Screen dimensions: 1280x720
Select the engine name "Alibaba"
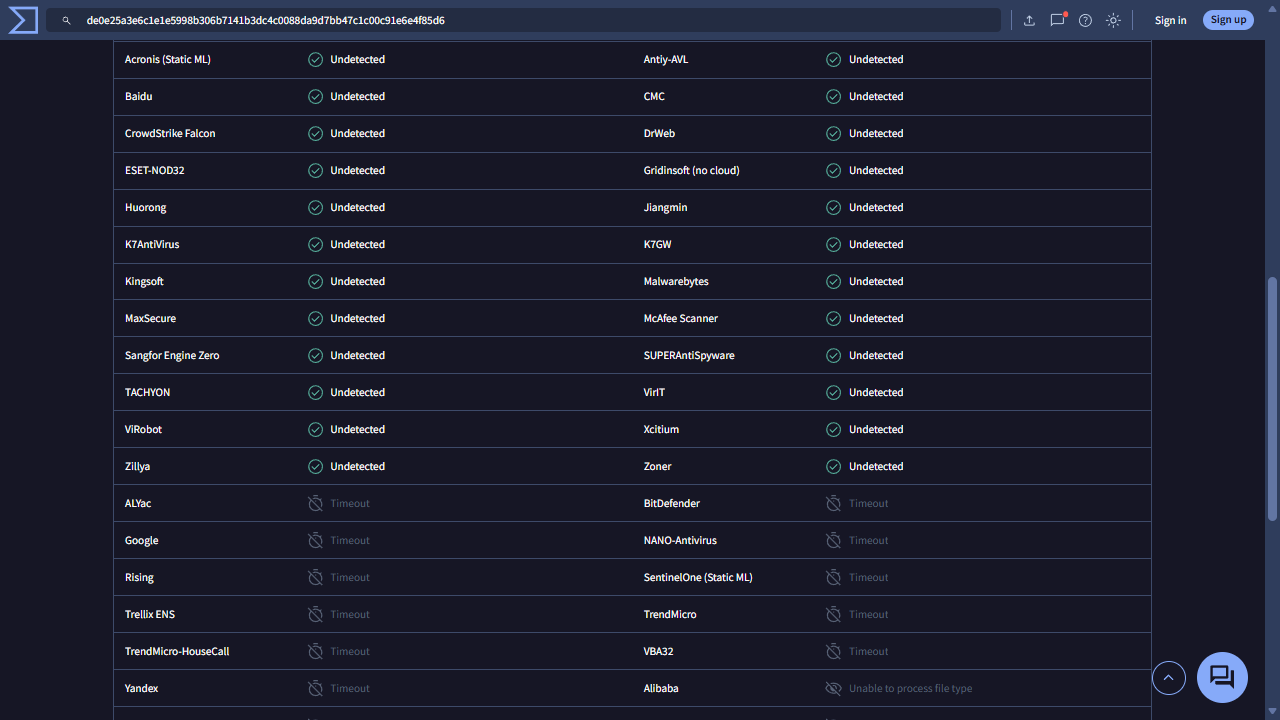(x=661, y=689)
